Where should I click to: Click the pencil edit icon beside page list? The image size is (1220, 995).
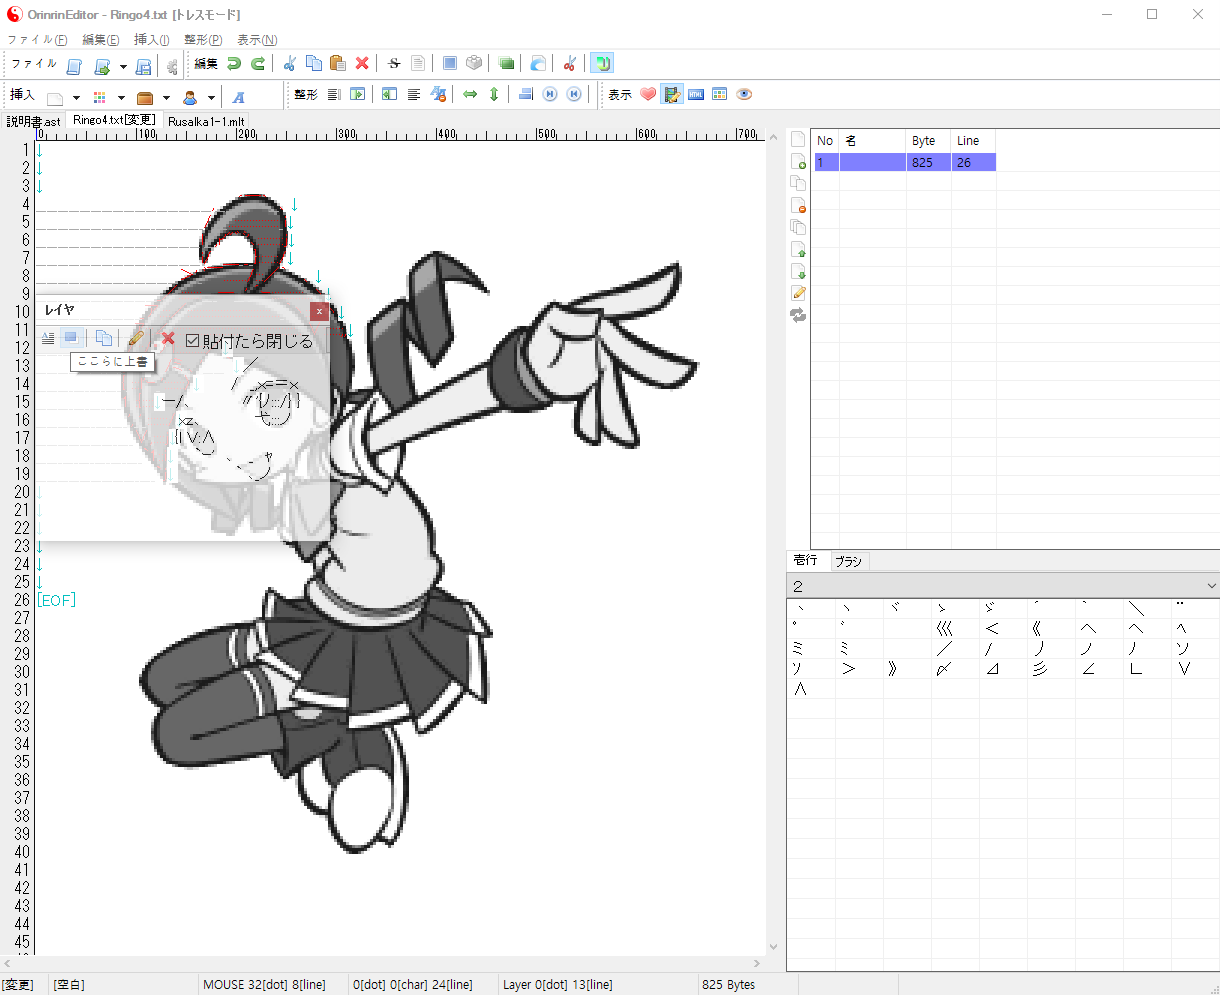click(x=798, y=293)
